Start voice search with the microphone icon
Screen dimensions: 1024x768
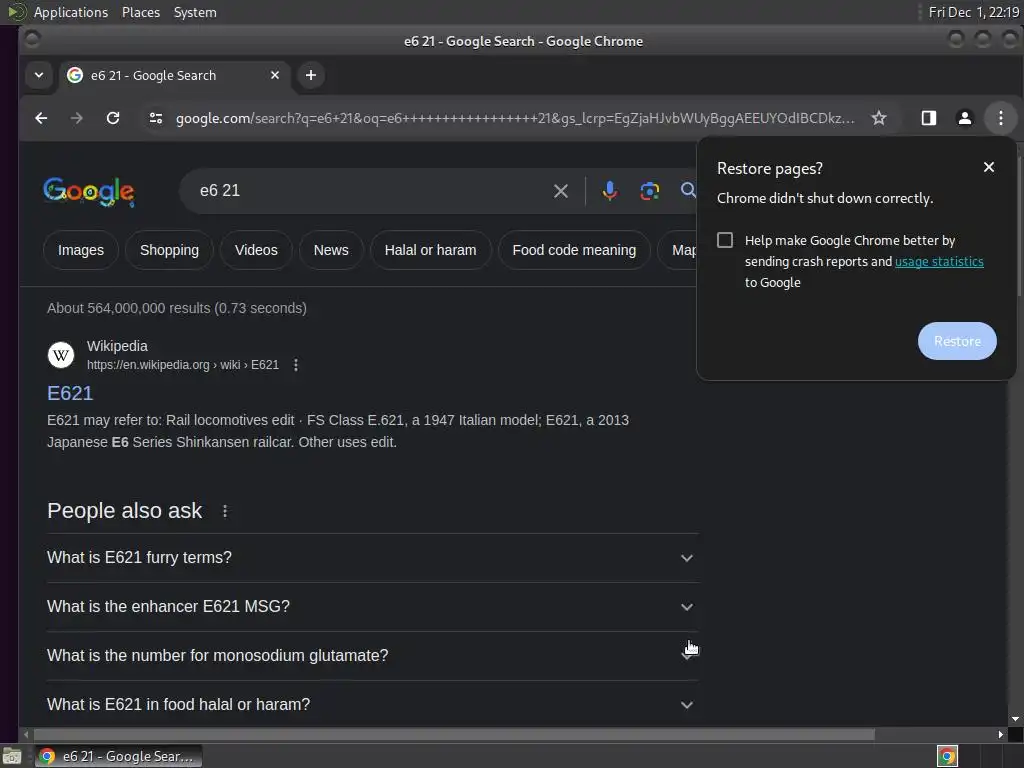click(609, 191)
